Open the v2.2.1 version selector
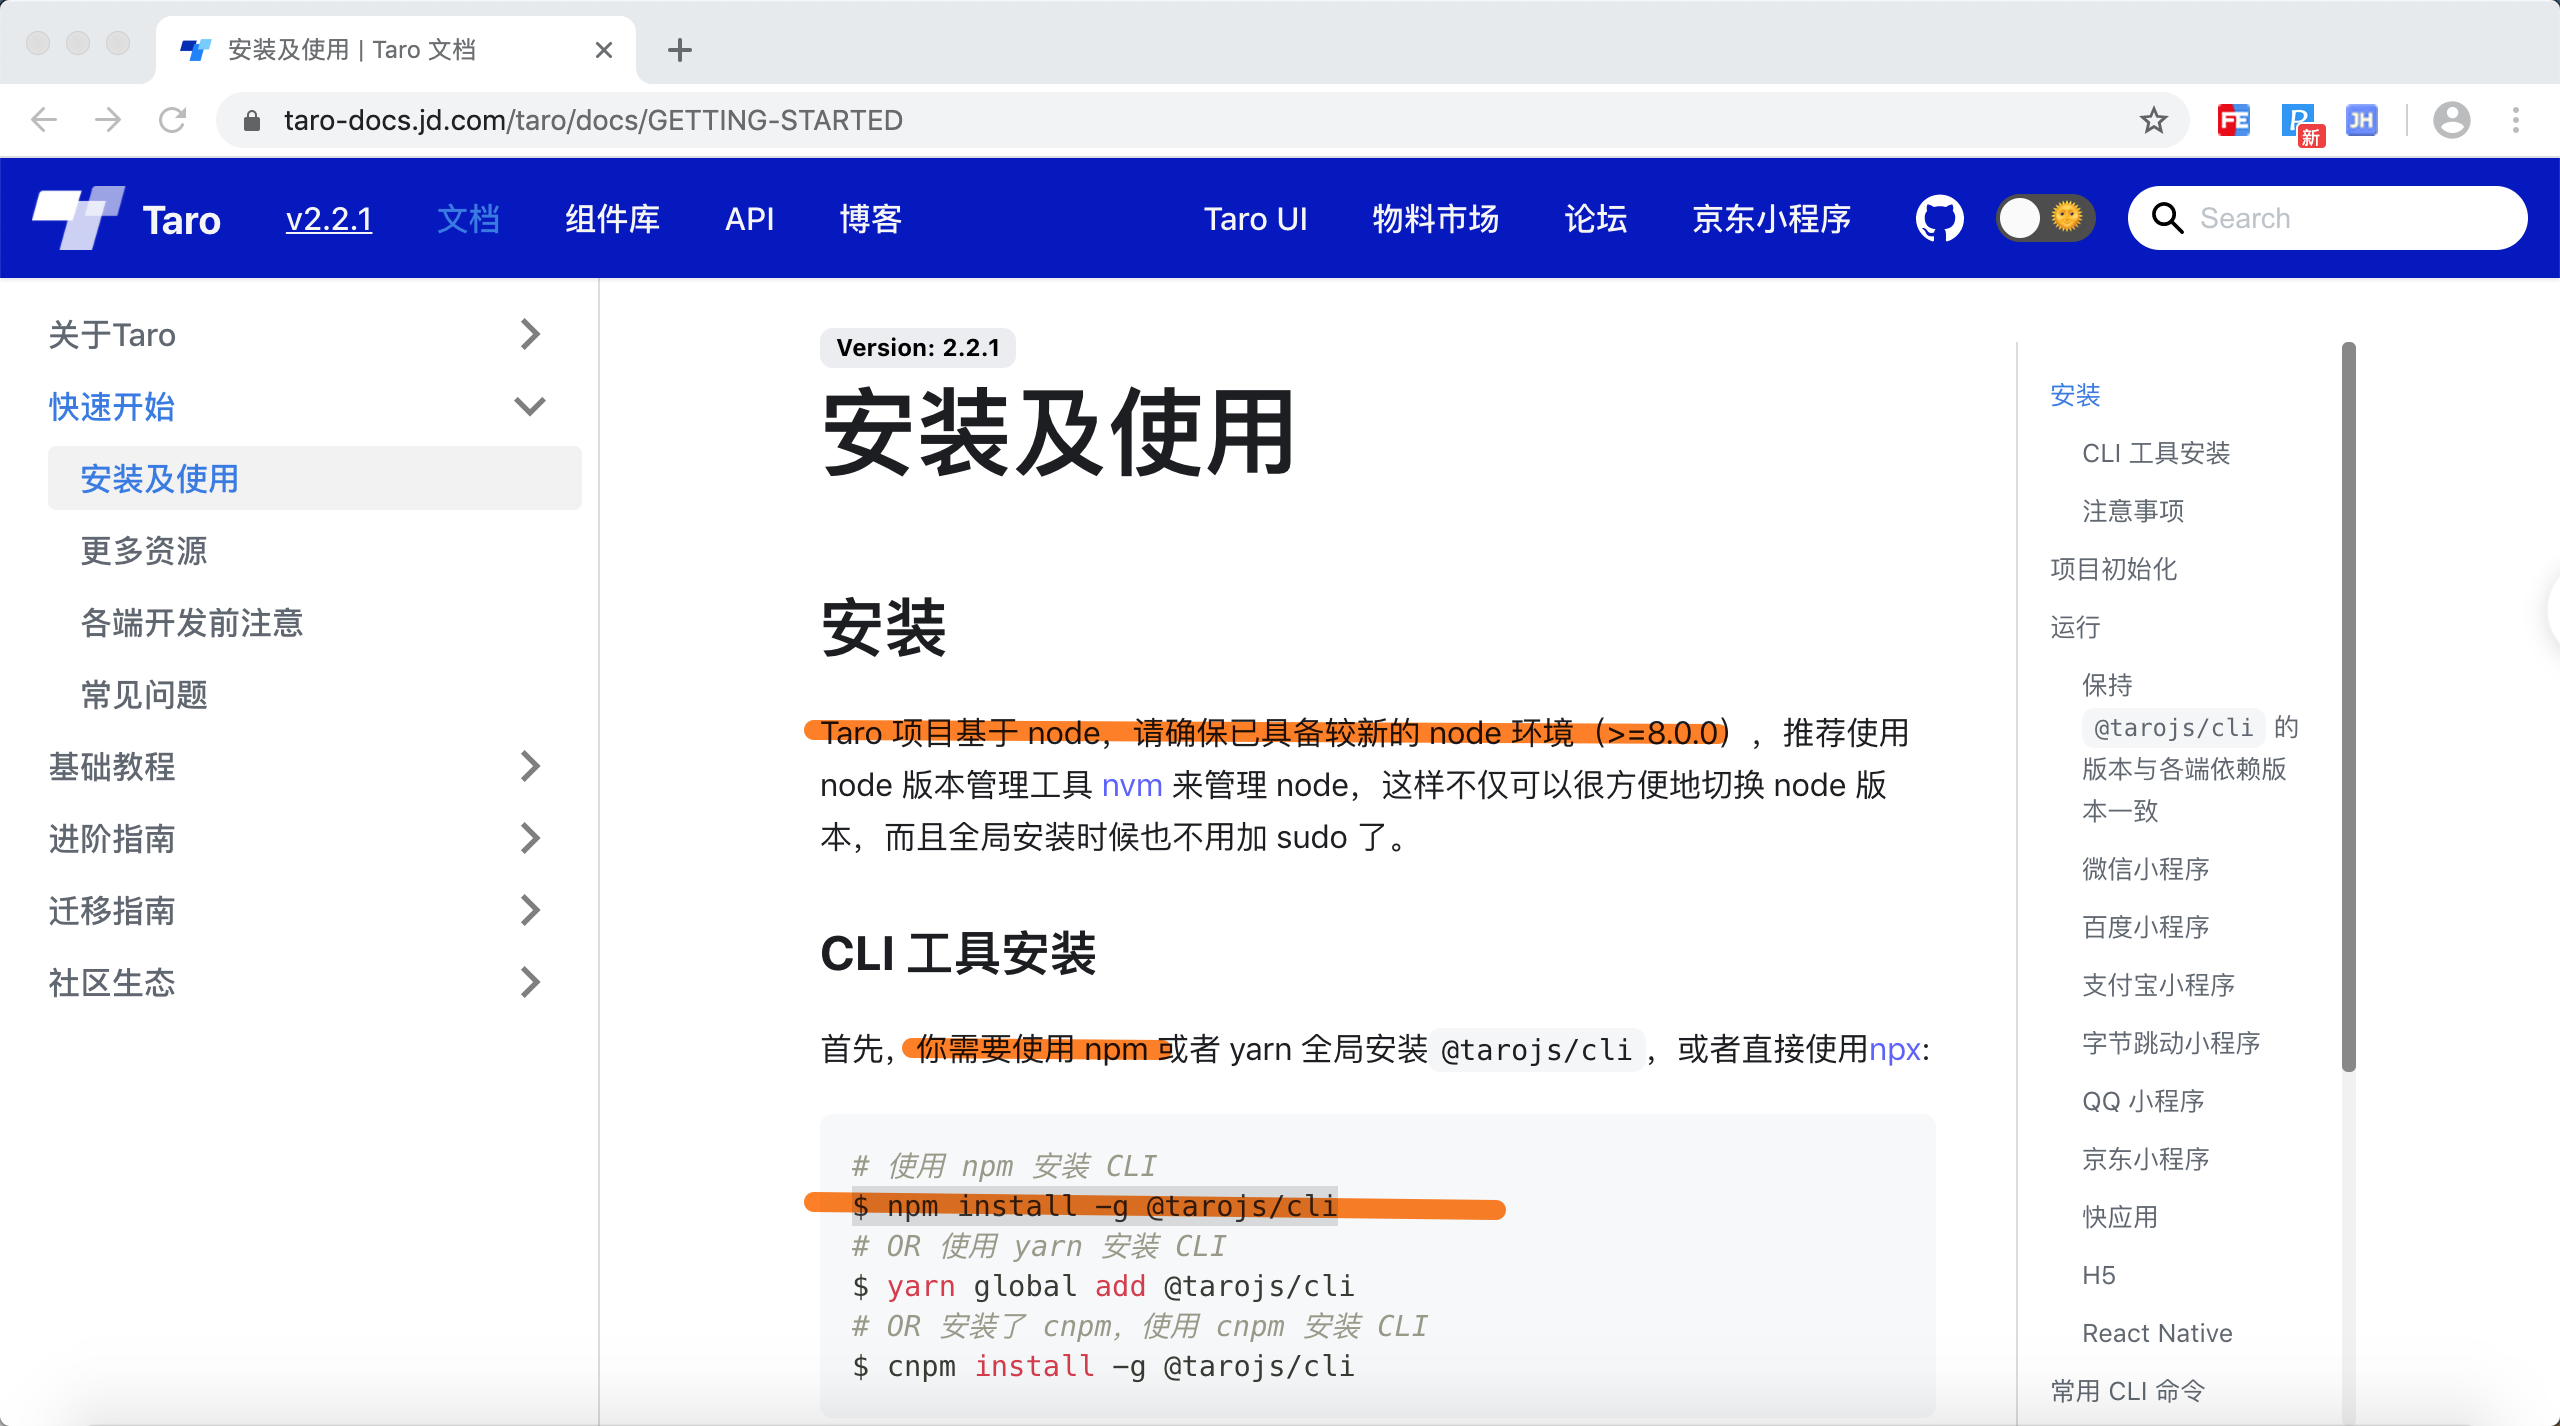The width and height of the screenshot is (2560, 1426). [329, 218]
